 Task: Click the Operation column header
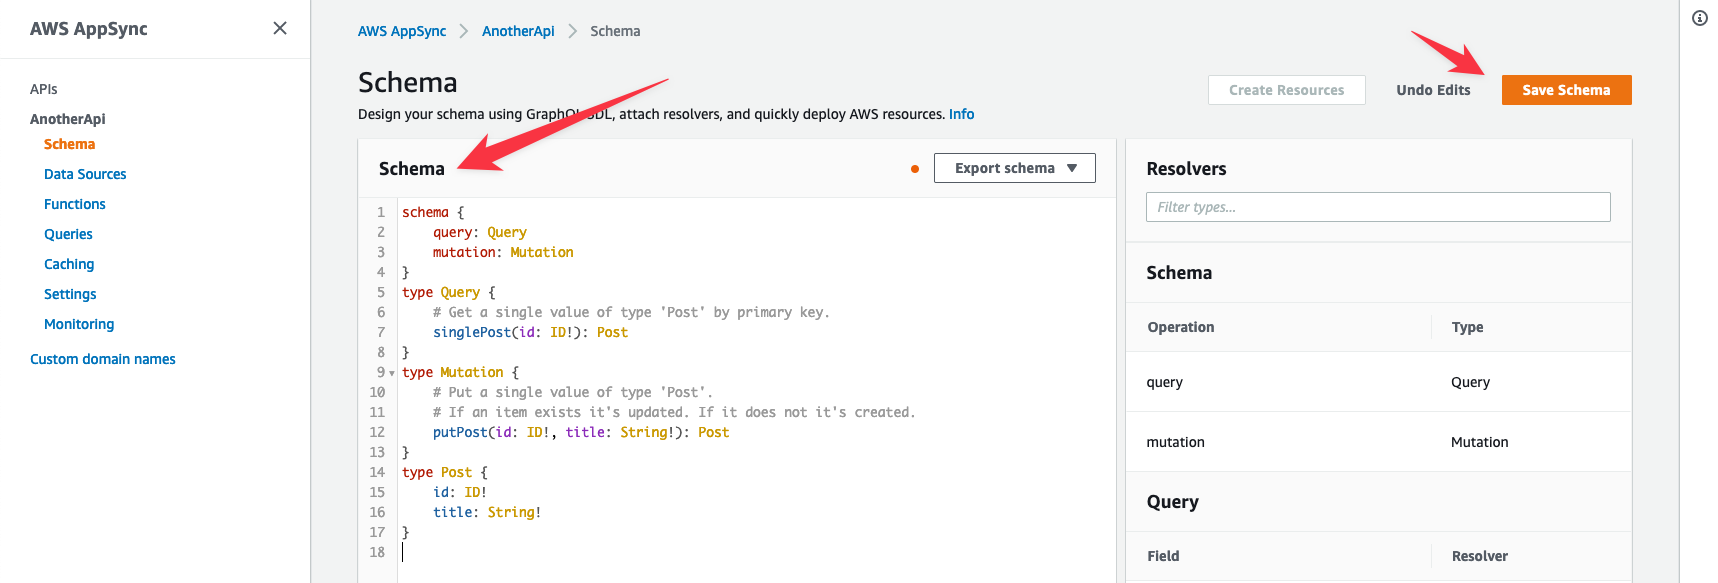coord(1180,327)
